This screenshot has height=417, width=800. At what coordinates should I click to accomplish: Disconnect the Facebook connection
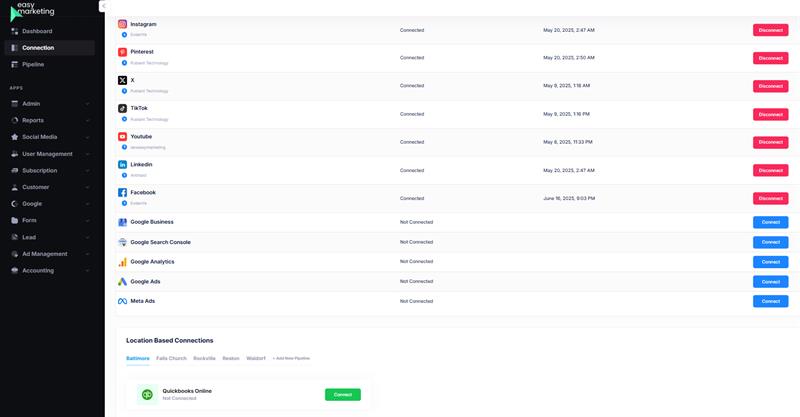pos(770,199)
